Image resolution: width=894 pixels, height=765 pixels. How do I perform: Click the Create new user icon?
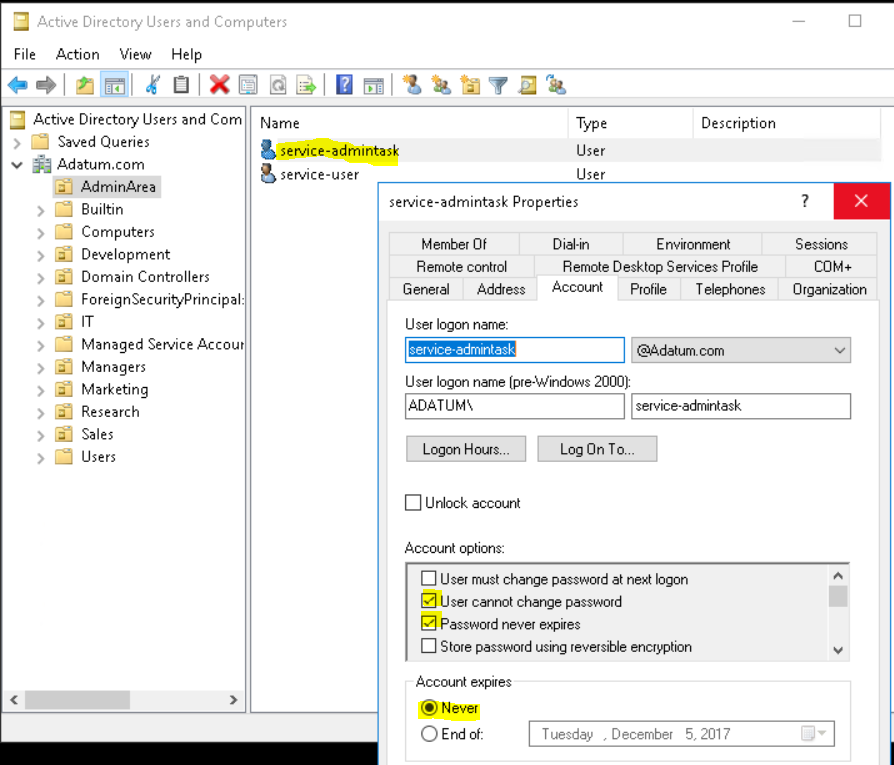tap(412, 85)
